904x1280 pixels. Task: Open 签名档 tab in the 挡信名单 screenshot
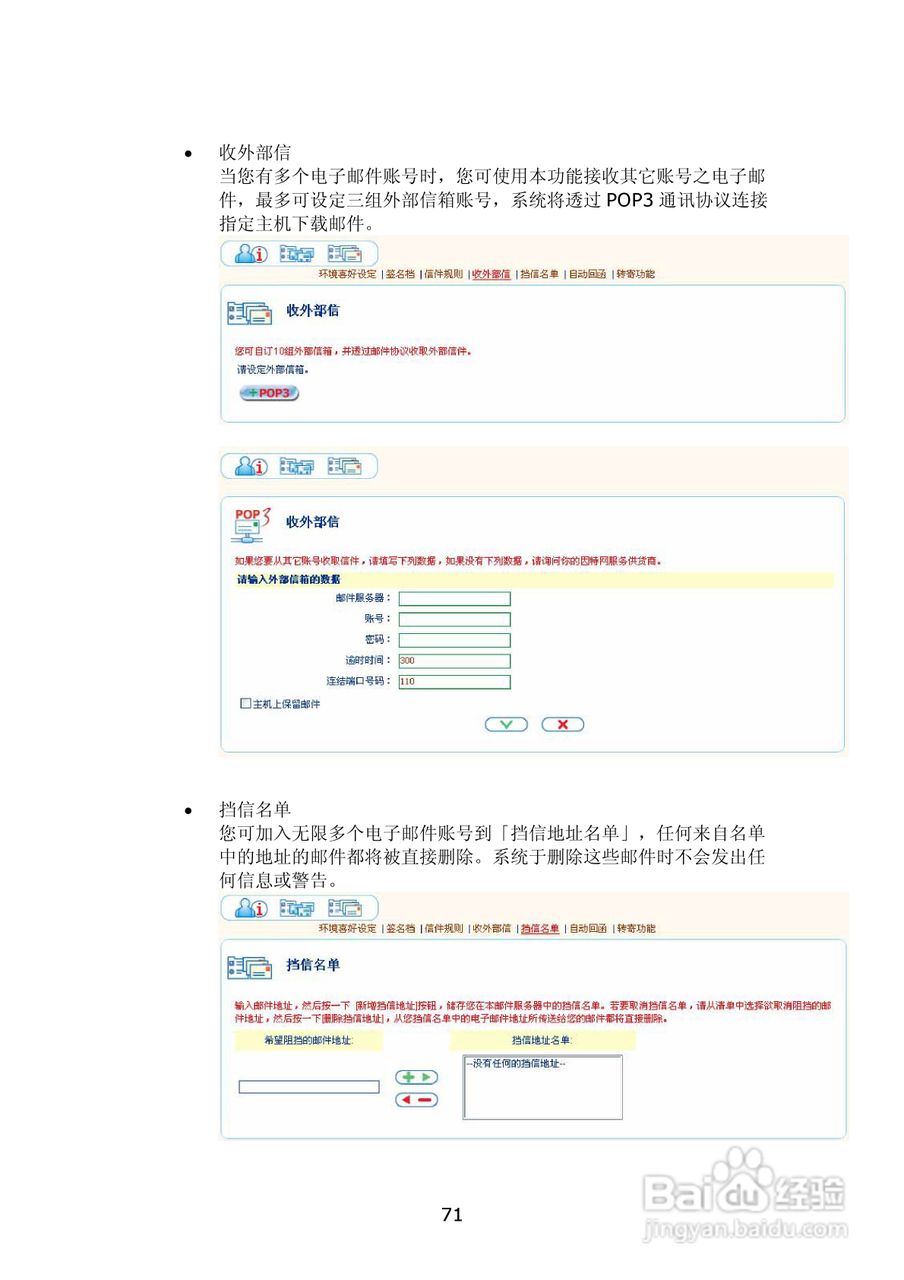click(x=400, y=929)
